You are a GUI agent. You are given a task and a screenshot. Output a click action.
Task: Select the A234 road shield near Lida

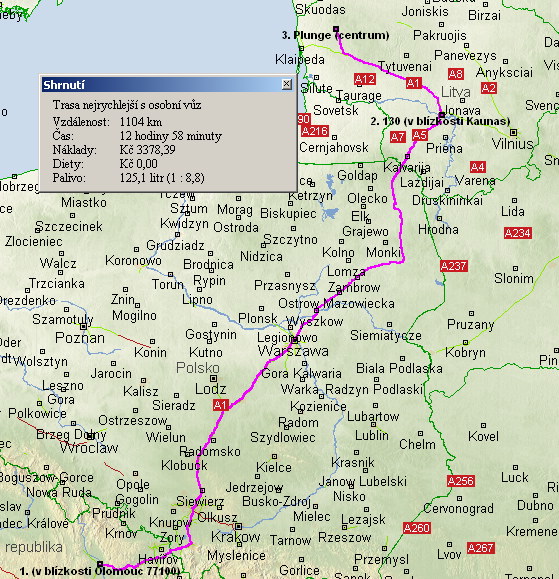point(518,233)
